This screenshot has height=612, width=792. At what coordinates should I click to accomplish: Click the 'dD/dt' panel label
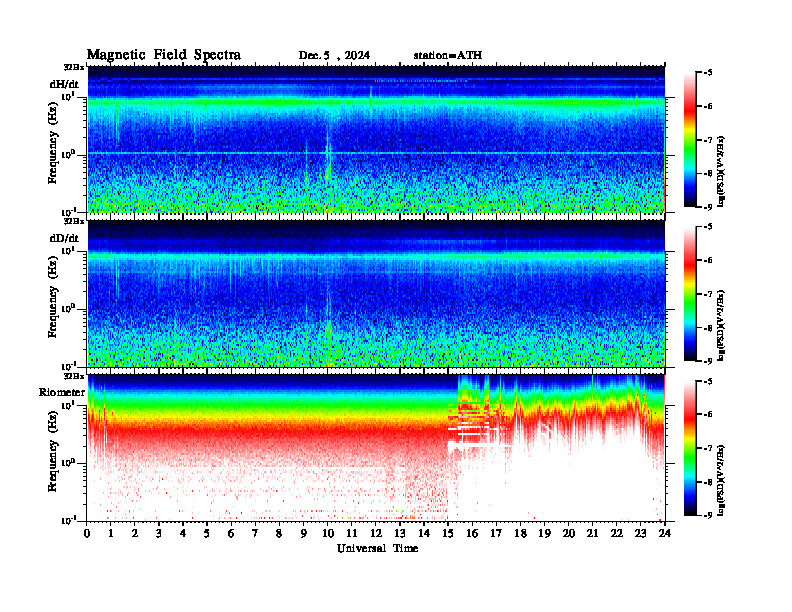click(64, 238)
